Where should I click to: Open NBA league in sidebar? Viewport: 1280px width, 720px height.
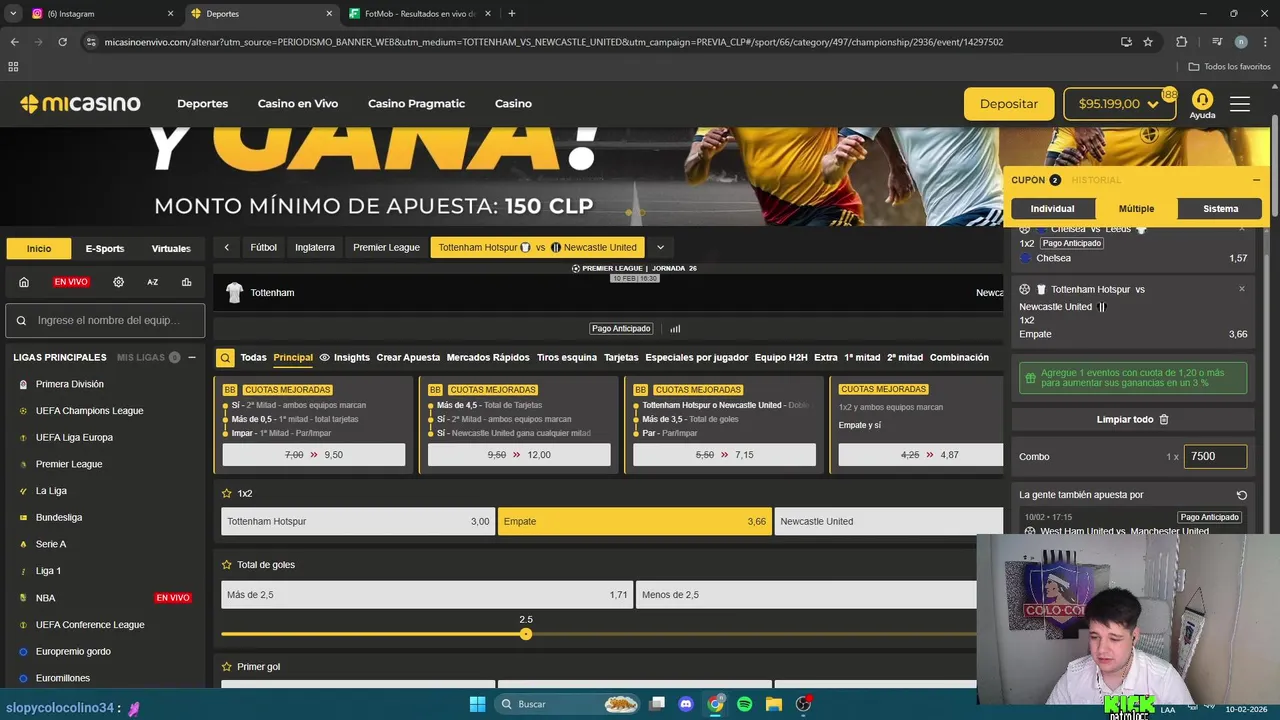point(45,598)
